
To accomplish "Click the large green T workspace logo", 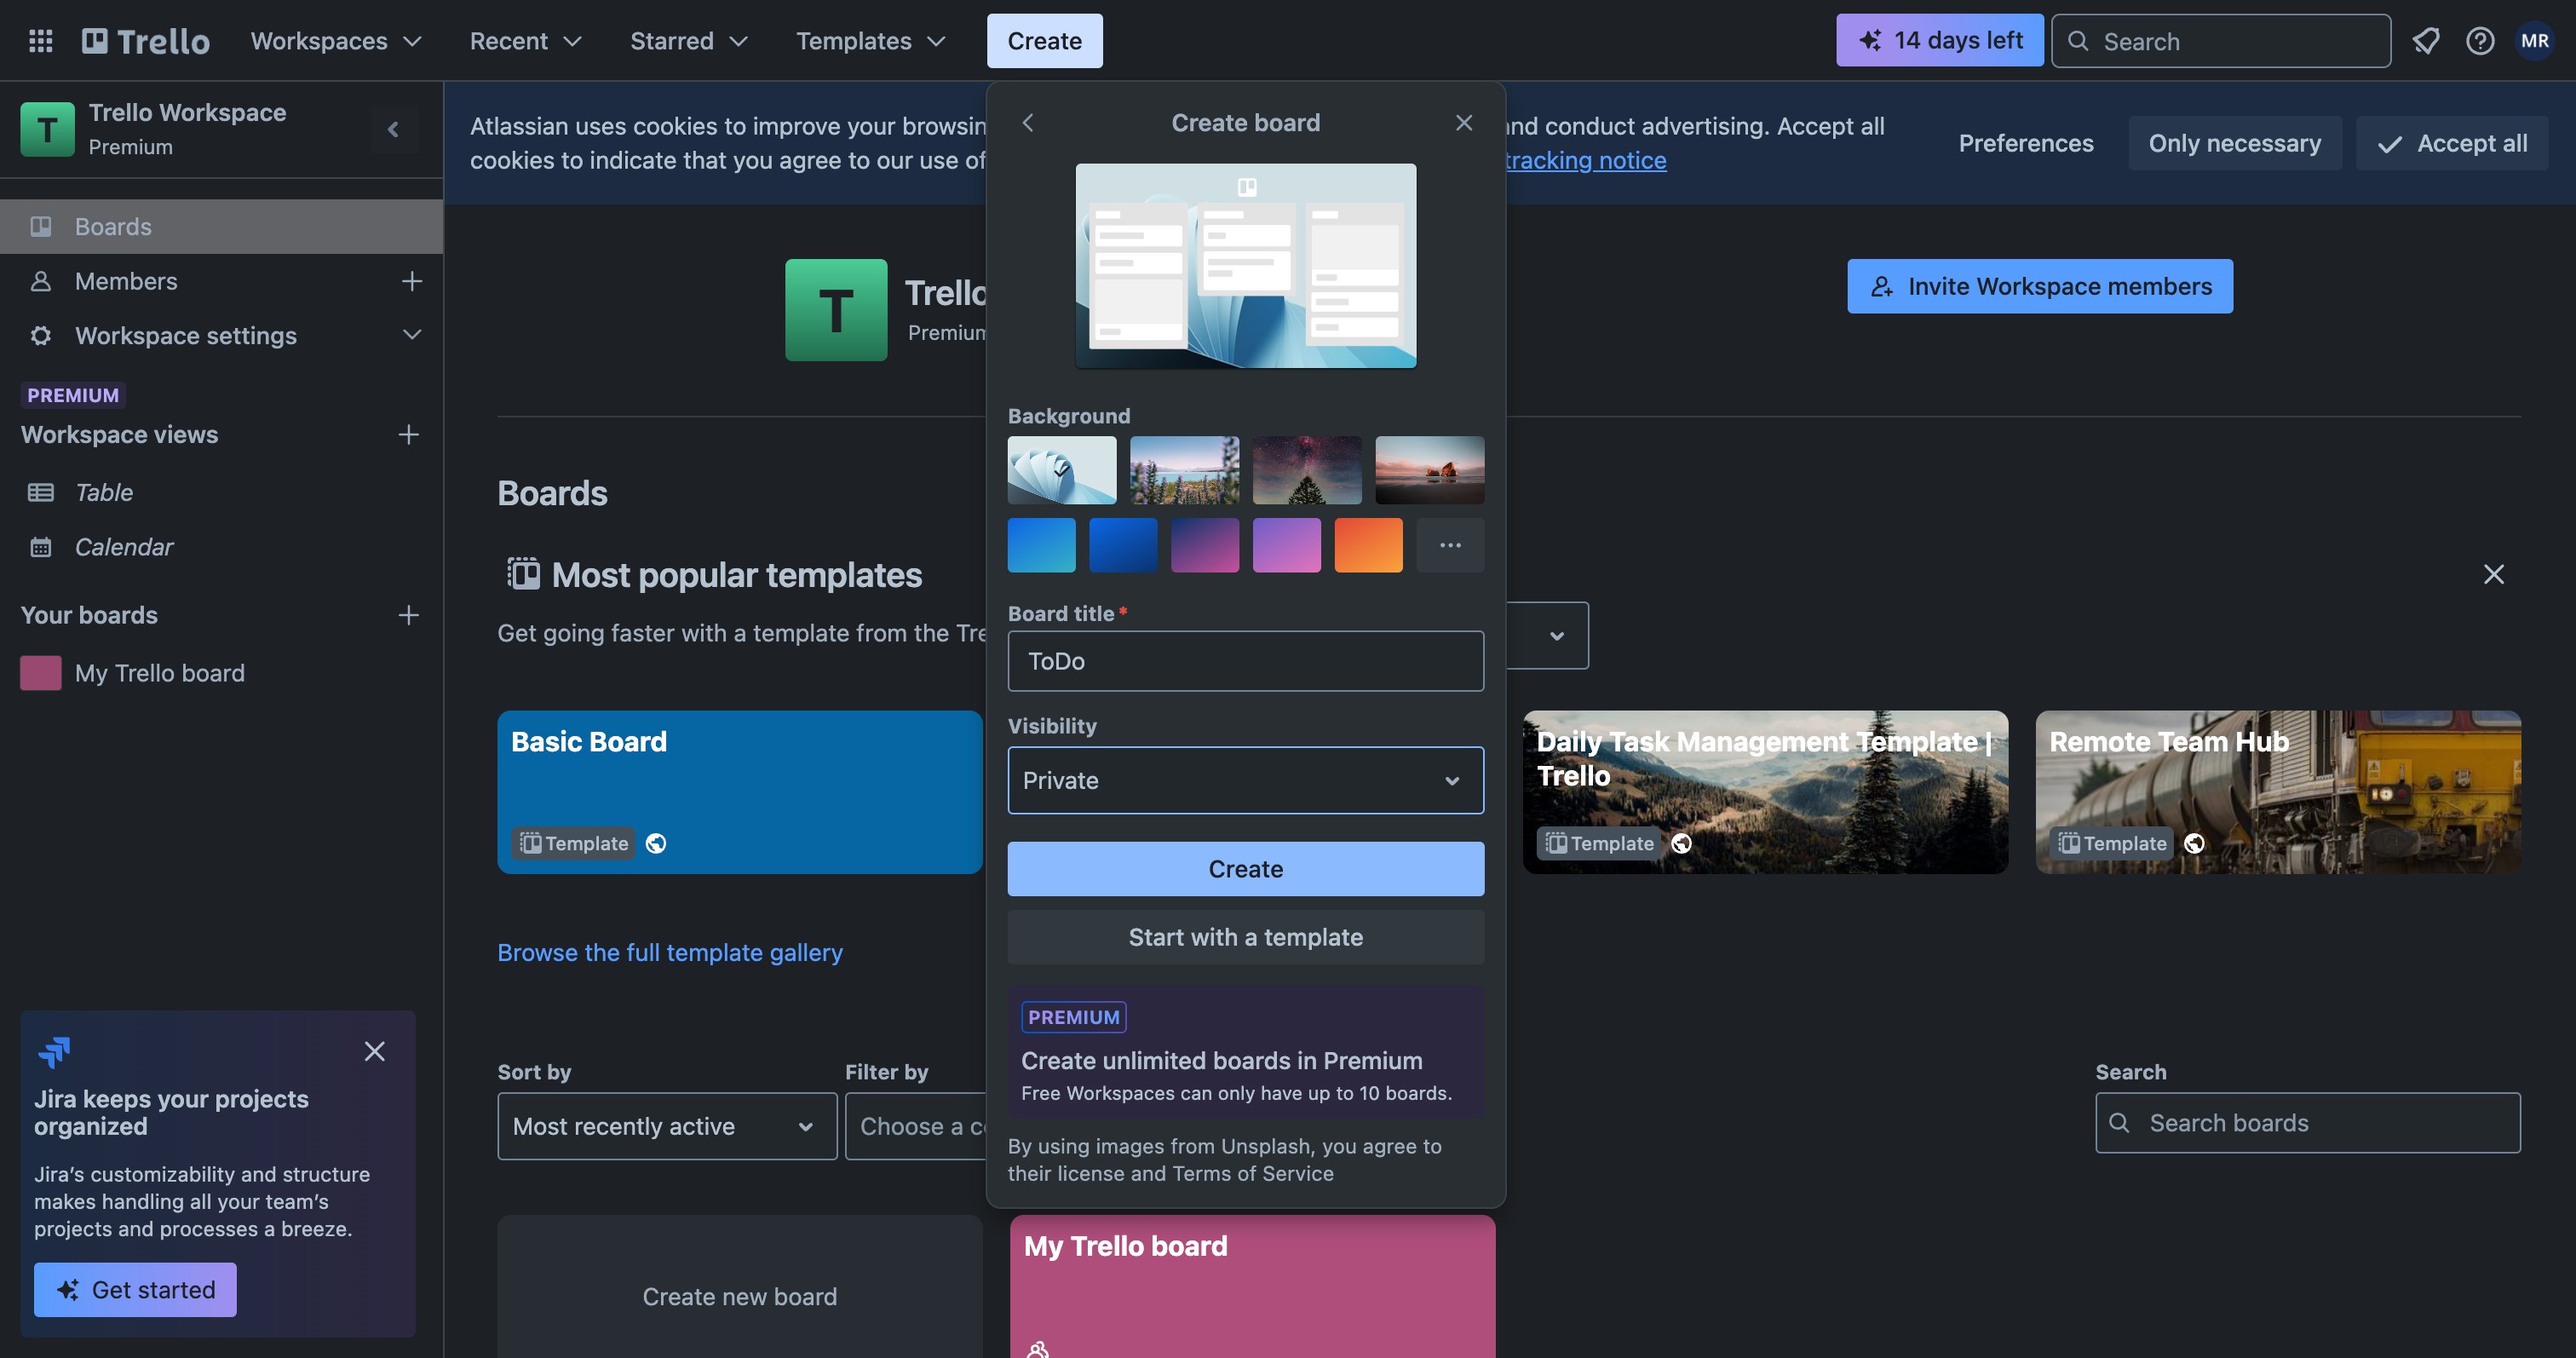I will pyautogui.click(x=836, y=310).
